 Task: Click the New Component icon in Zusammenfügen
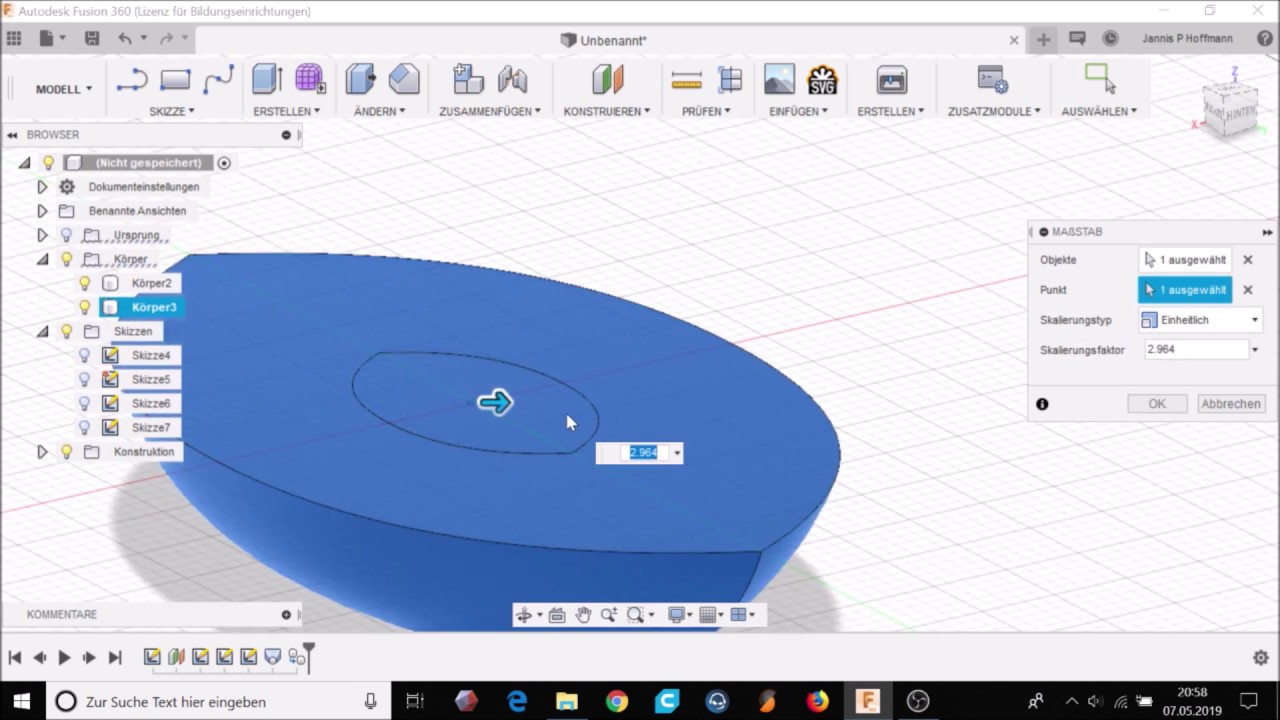[468, 80]
